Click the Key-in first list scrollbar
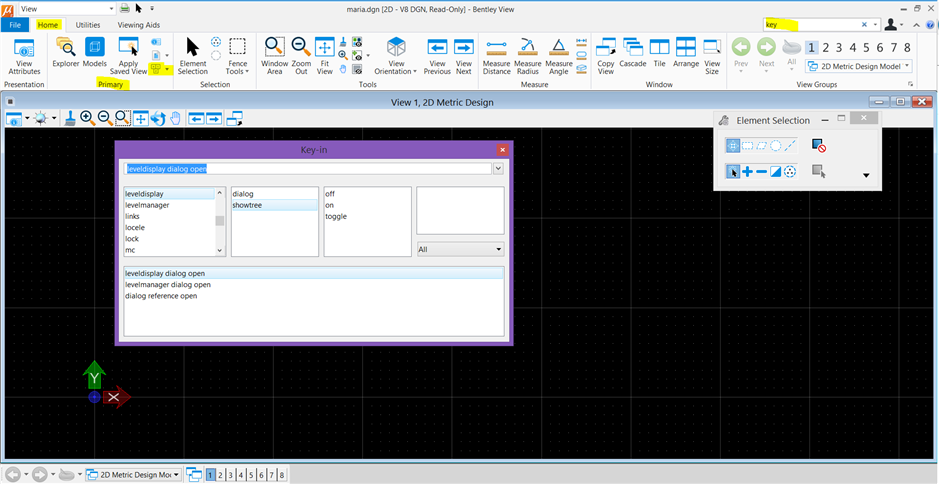The width and height of the screenshot is (939, 484). coord(220,220)
